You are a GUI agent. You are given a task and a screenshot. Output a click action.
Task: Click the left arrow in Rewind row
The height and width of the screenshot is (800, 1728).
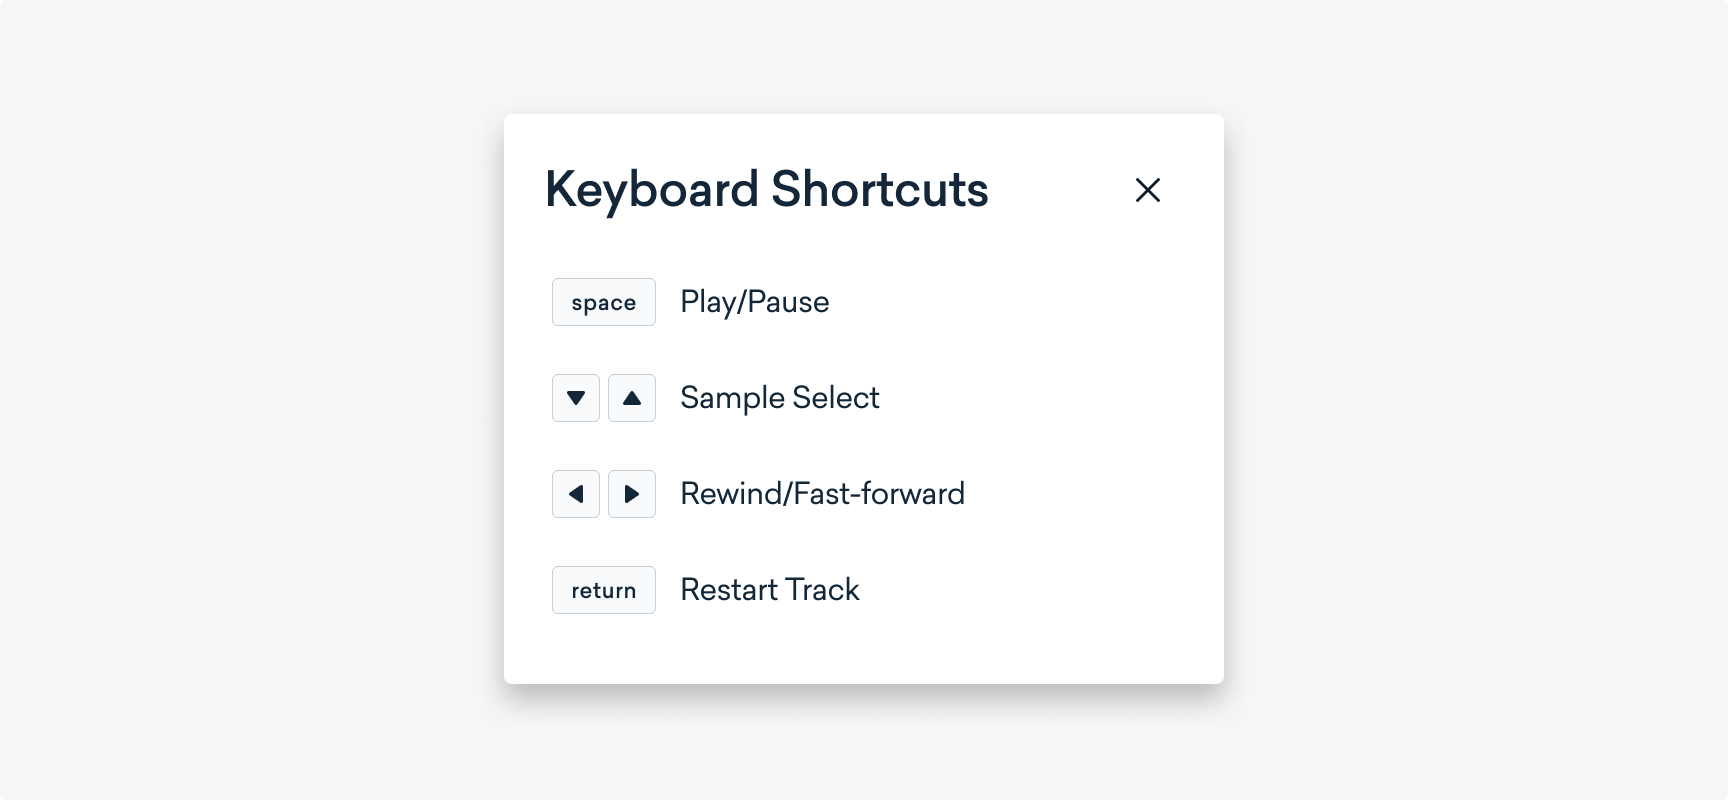576,494
